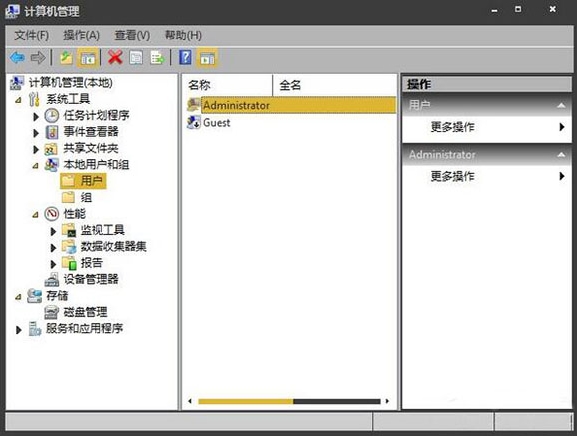
Task: Open 更多操作 under the 用户 section
Action: pyautogui.click(x=487, y=127)
